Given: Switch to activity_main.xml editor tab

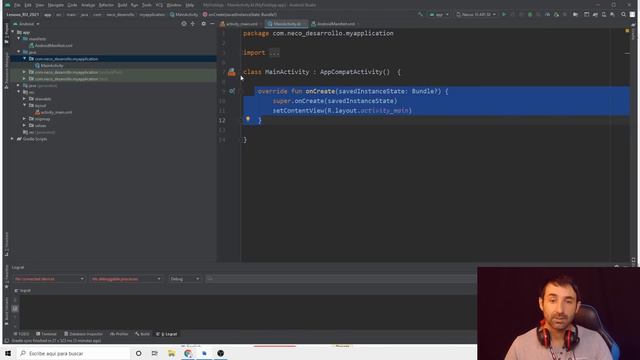Looking at the screenshot, I should [x=239, y=24].
